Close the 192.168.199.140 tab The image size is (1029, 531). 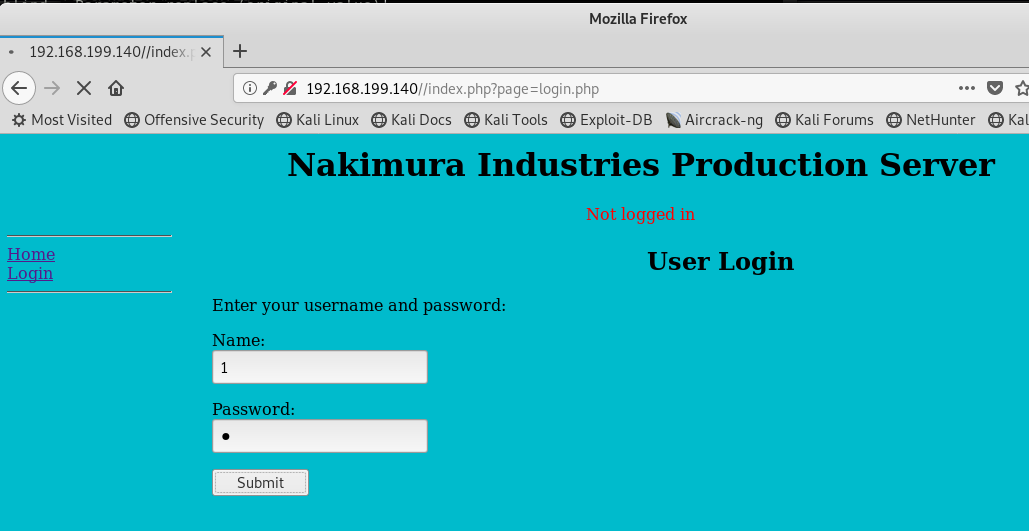206,52
